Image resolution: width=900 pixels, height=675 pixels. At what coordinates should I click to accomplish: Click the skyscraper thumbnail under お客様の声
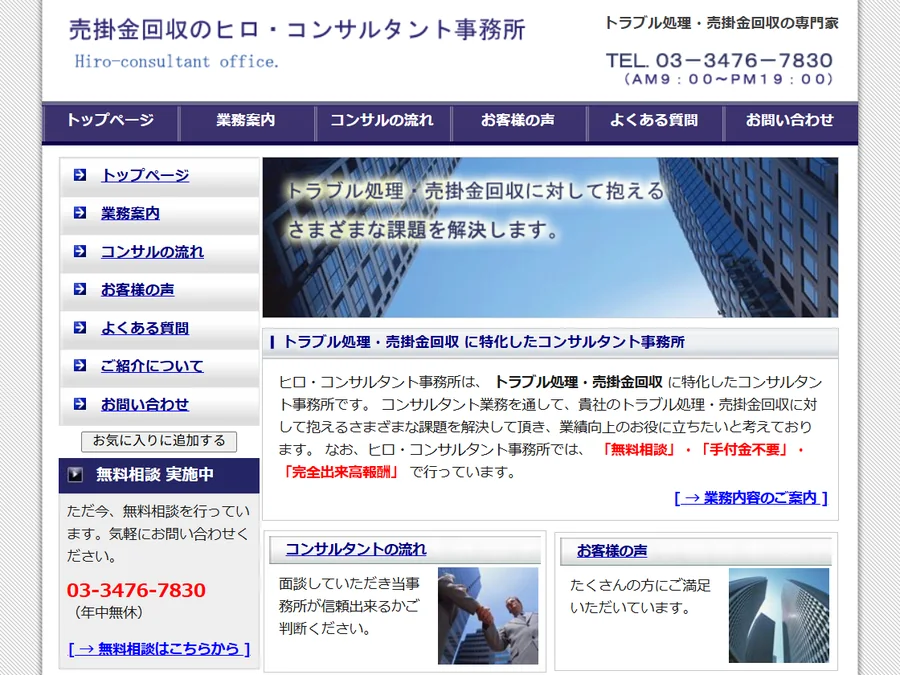pyautogui.click(x=779, y=615)
